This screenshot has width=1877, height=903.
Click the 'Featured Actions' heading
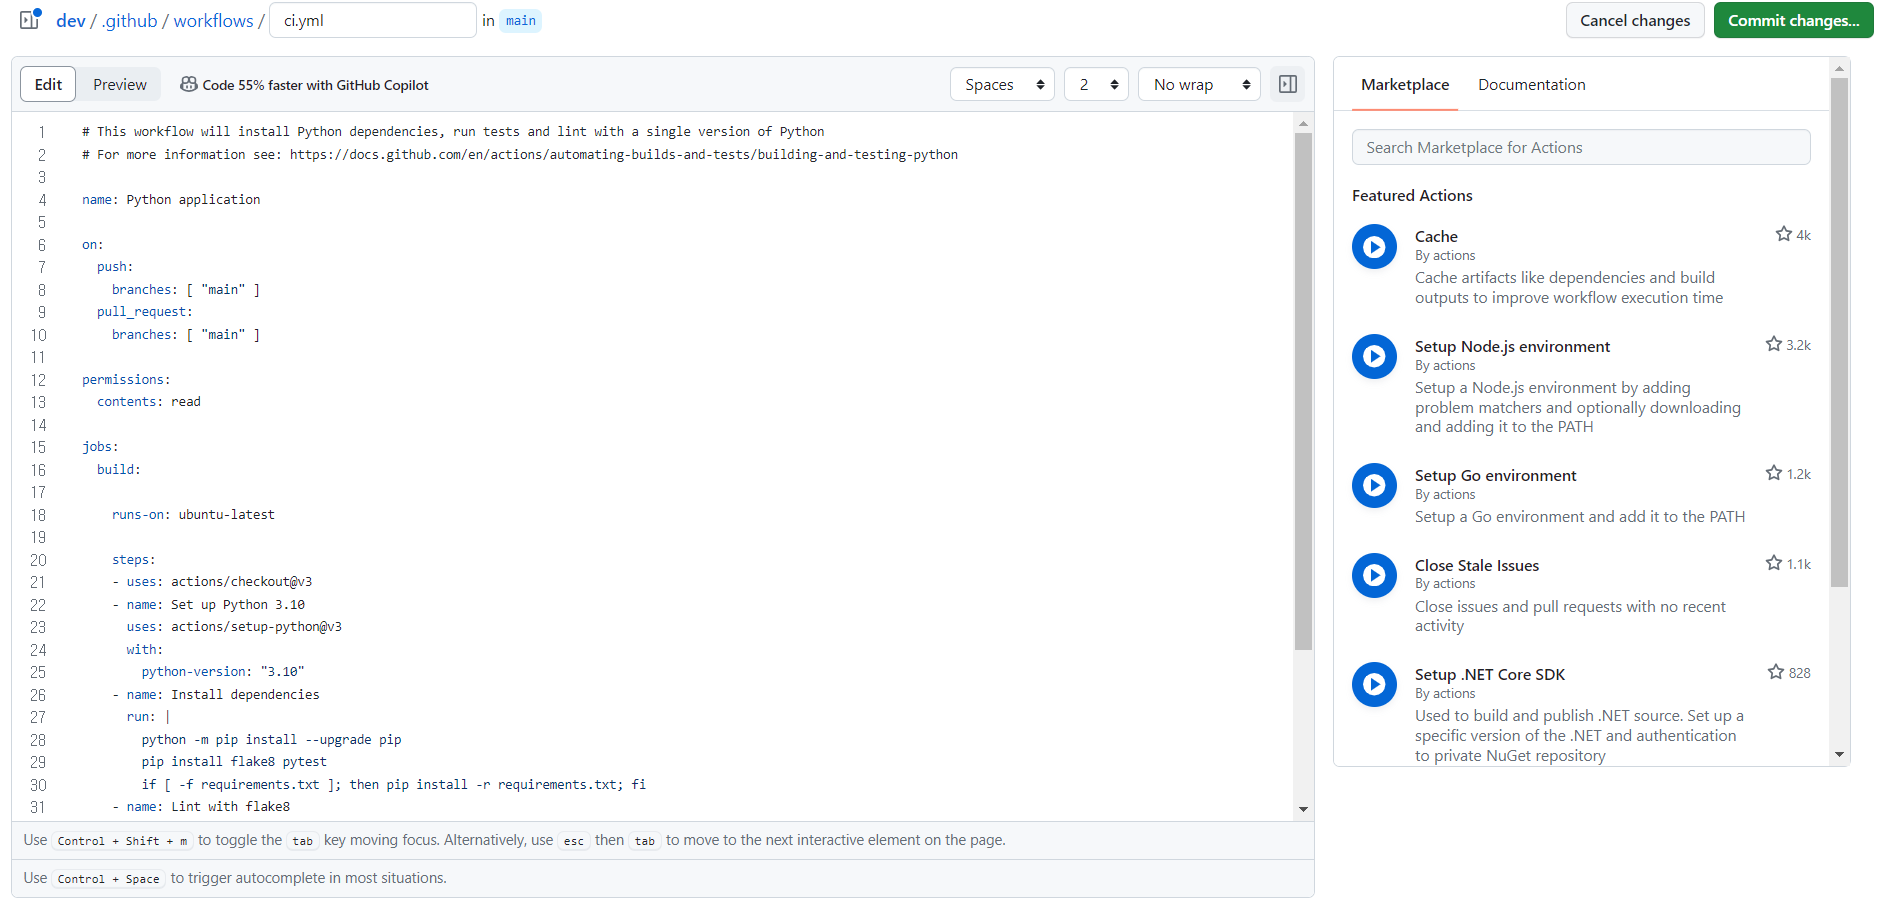coord(1412,196)
